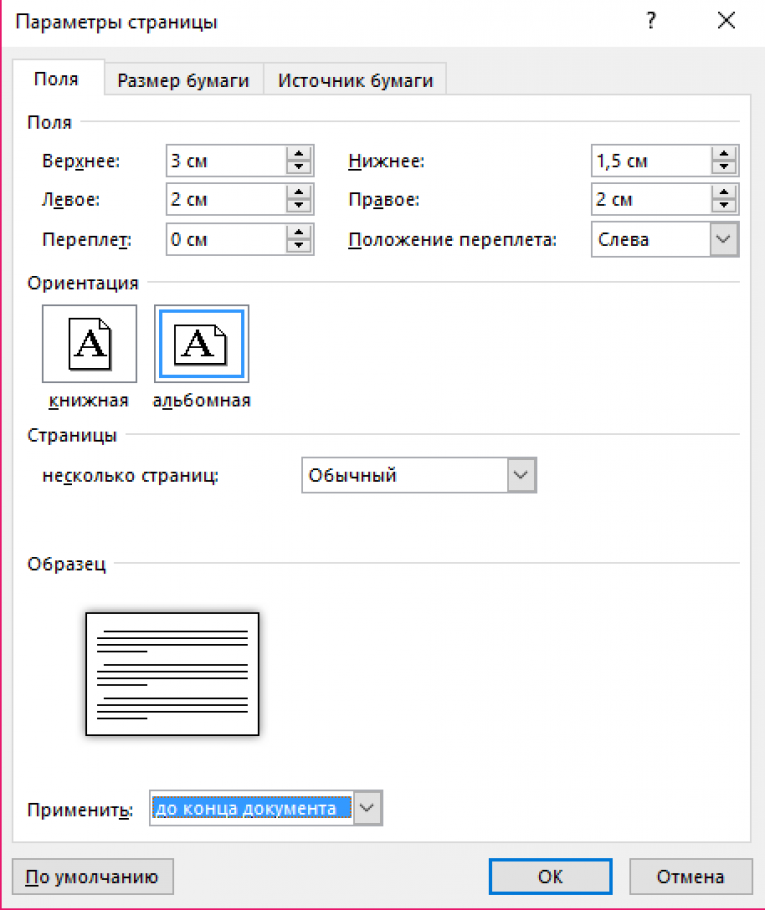Click the Верхнее field showing 3 см

[226, 161]
